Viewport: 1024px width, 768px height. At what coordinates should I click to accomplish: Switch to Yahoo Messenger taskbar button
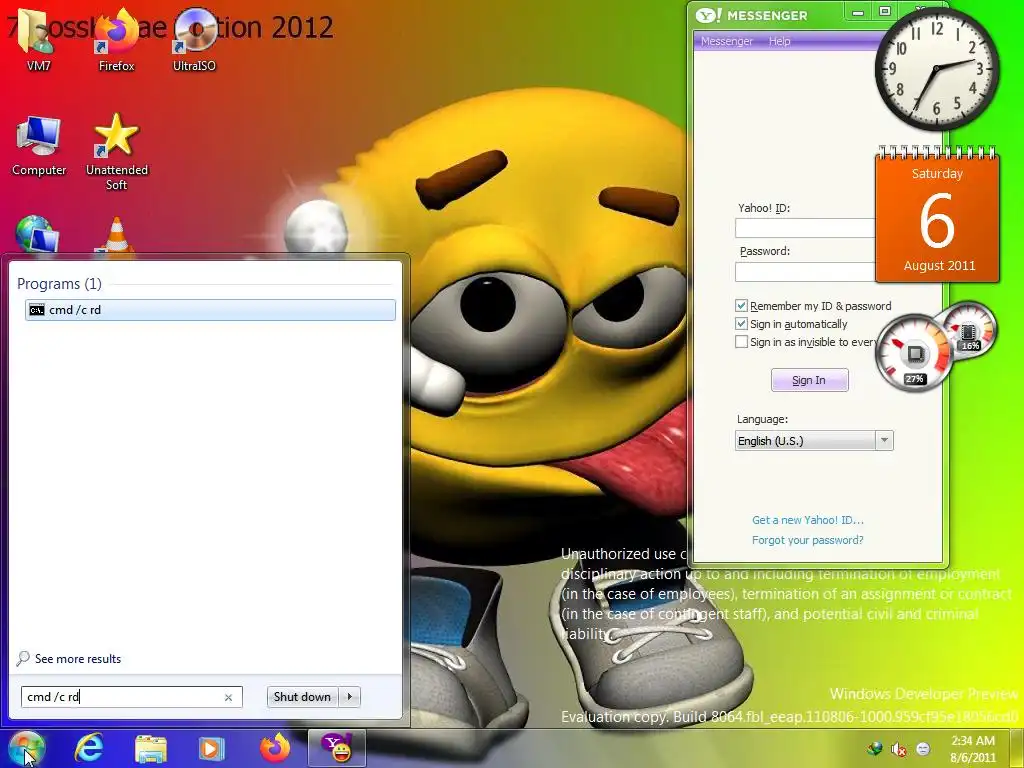pos(337,748)
